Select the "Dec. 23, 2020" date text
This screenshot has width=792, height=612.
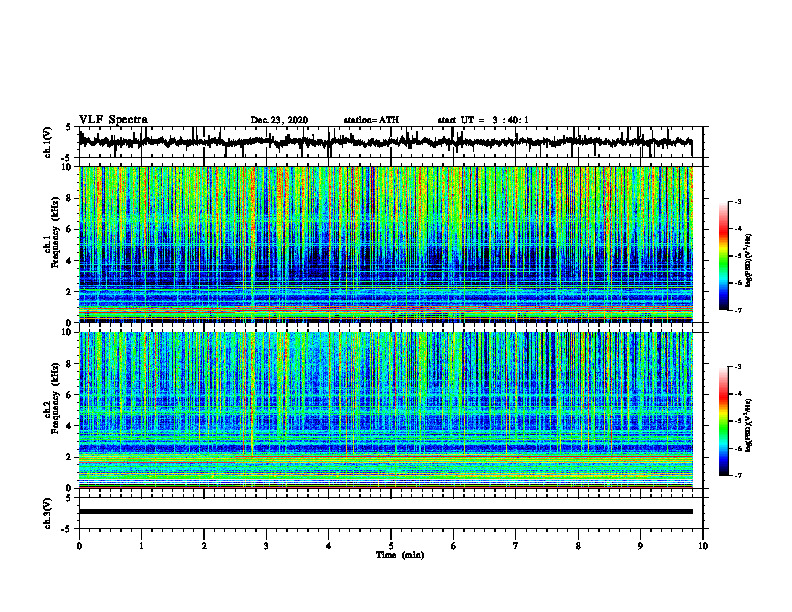pos(279,120)
